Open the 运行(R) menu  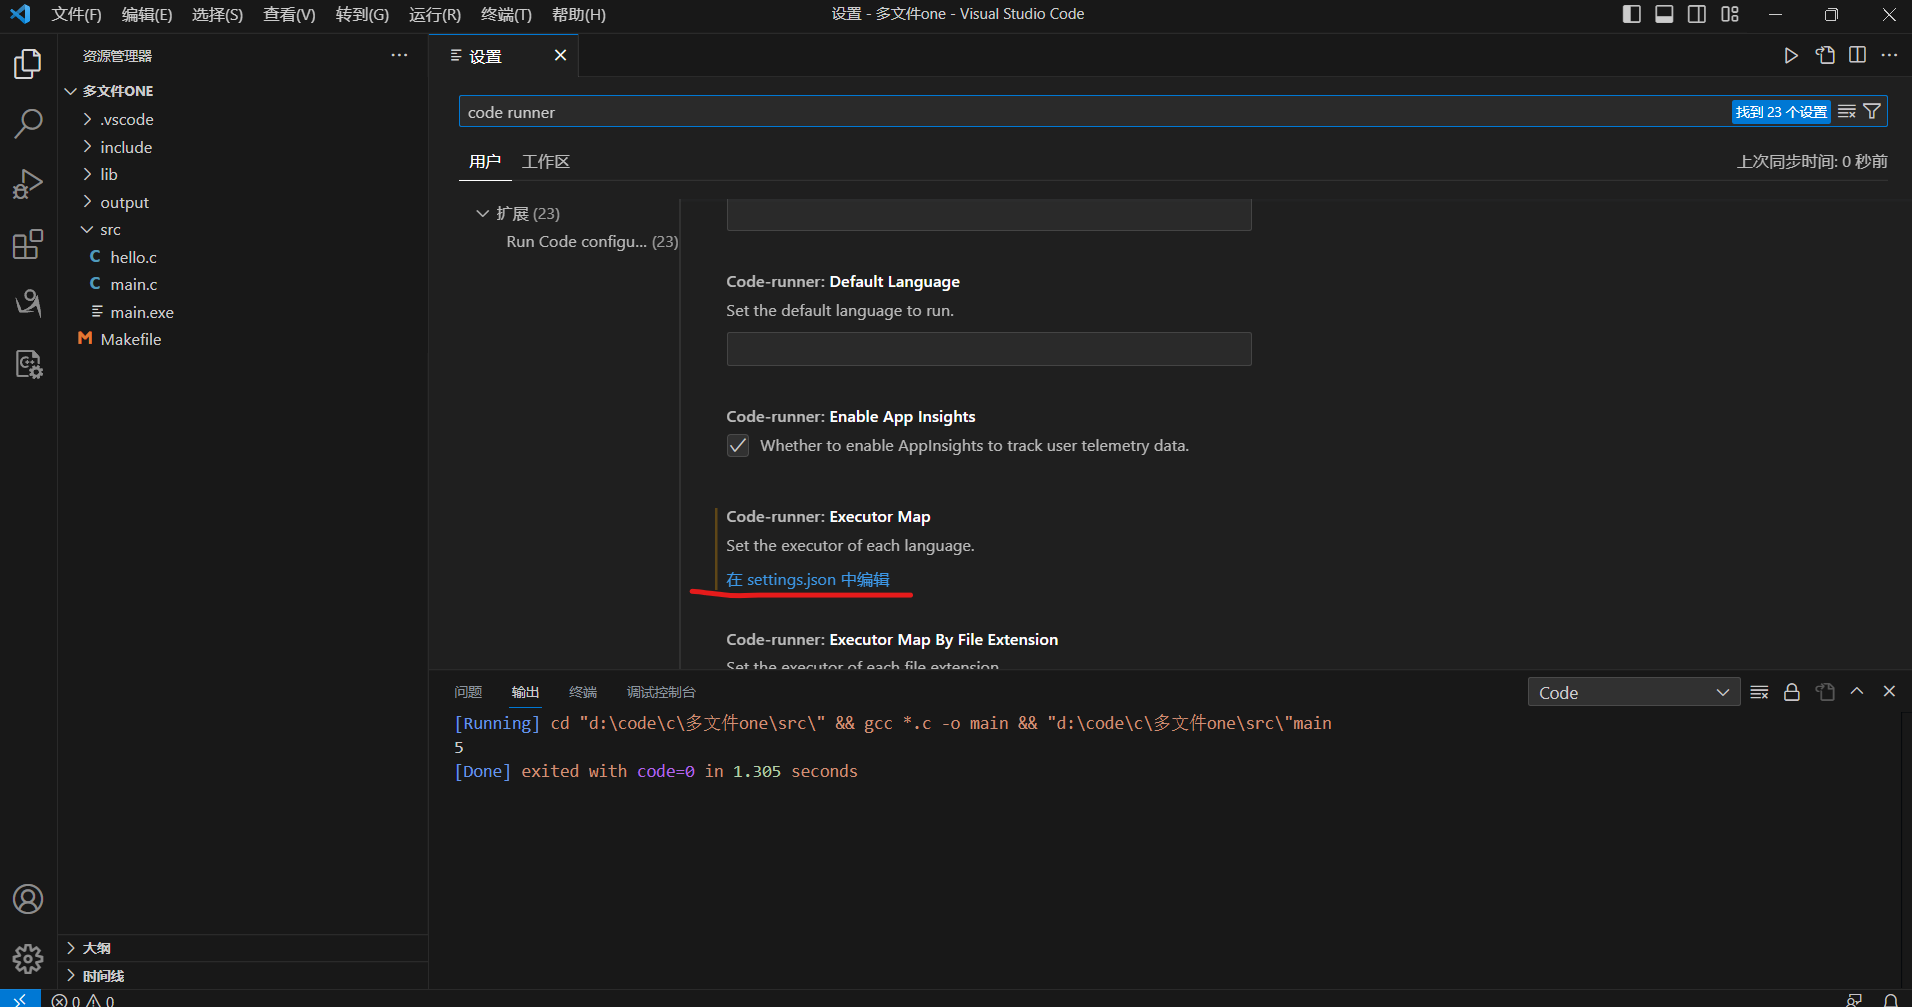point(435,14)
